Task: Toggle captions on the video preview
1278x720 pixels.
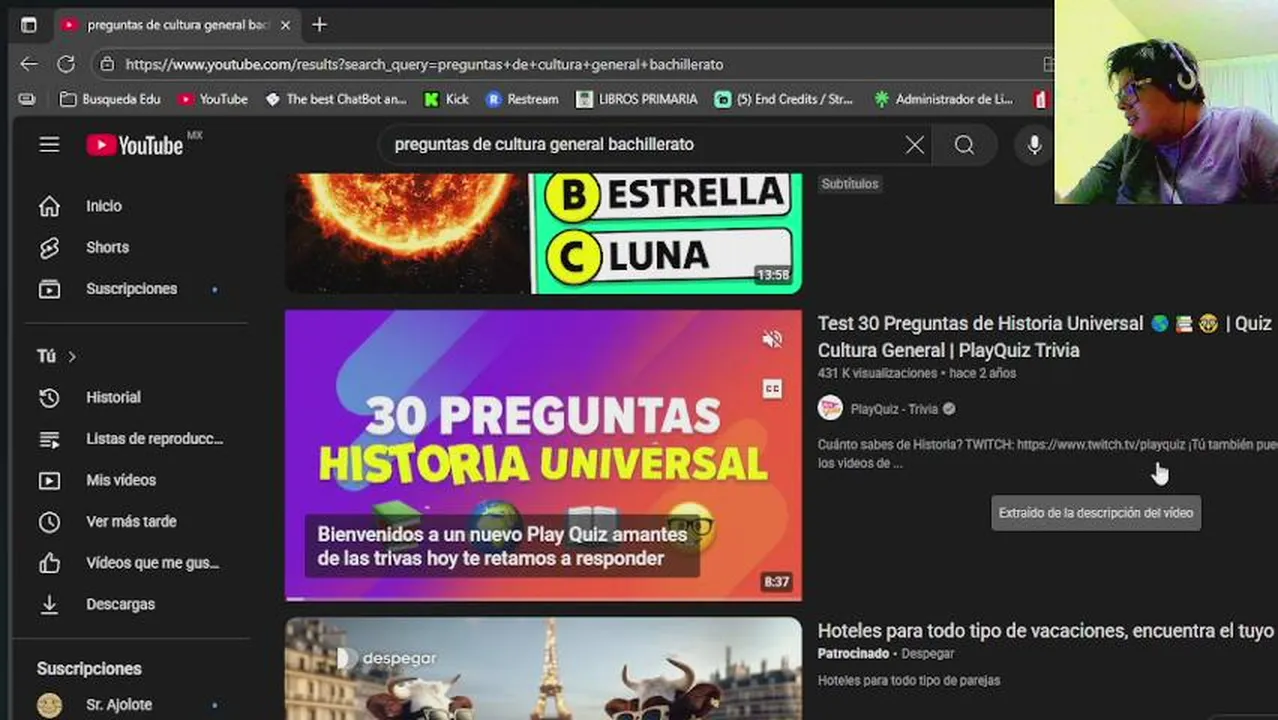Action: (772, 389)
